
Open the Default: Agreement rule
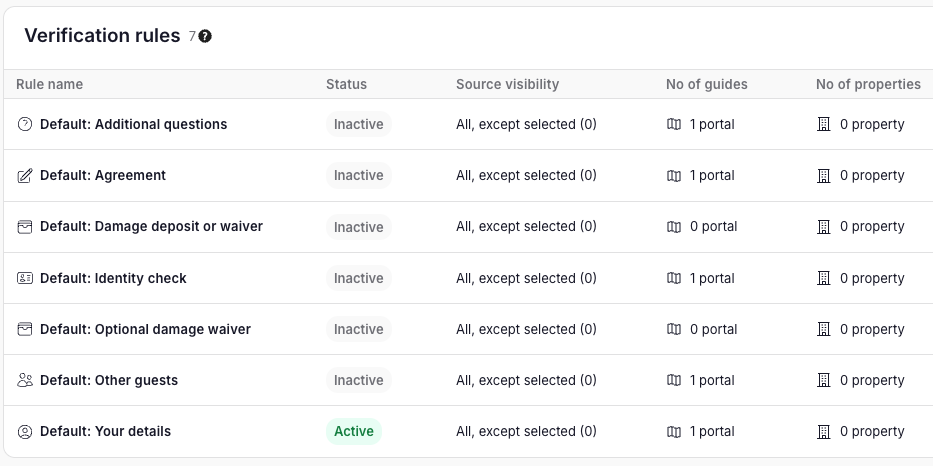[x=103, y=176]
